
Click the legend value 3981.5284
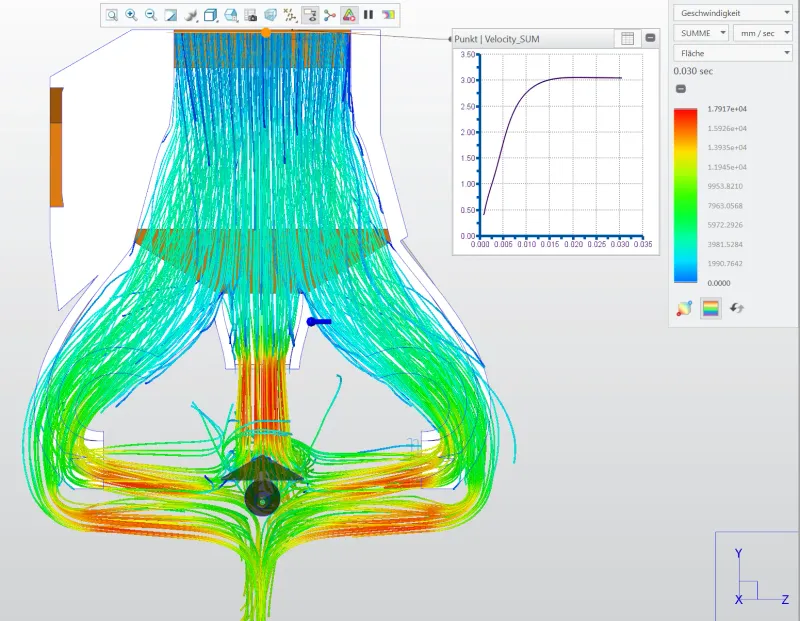[725, 244]
